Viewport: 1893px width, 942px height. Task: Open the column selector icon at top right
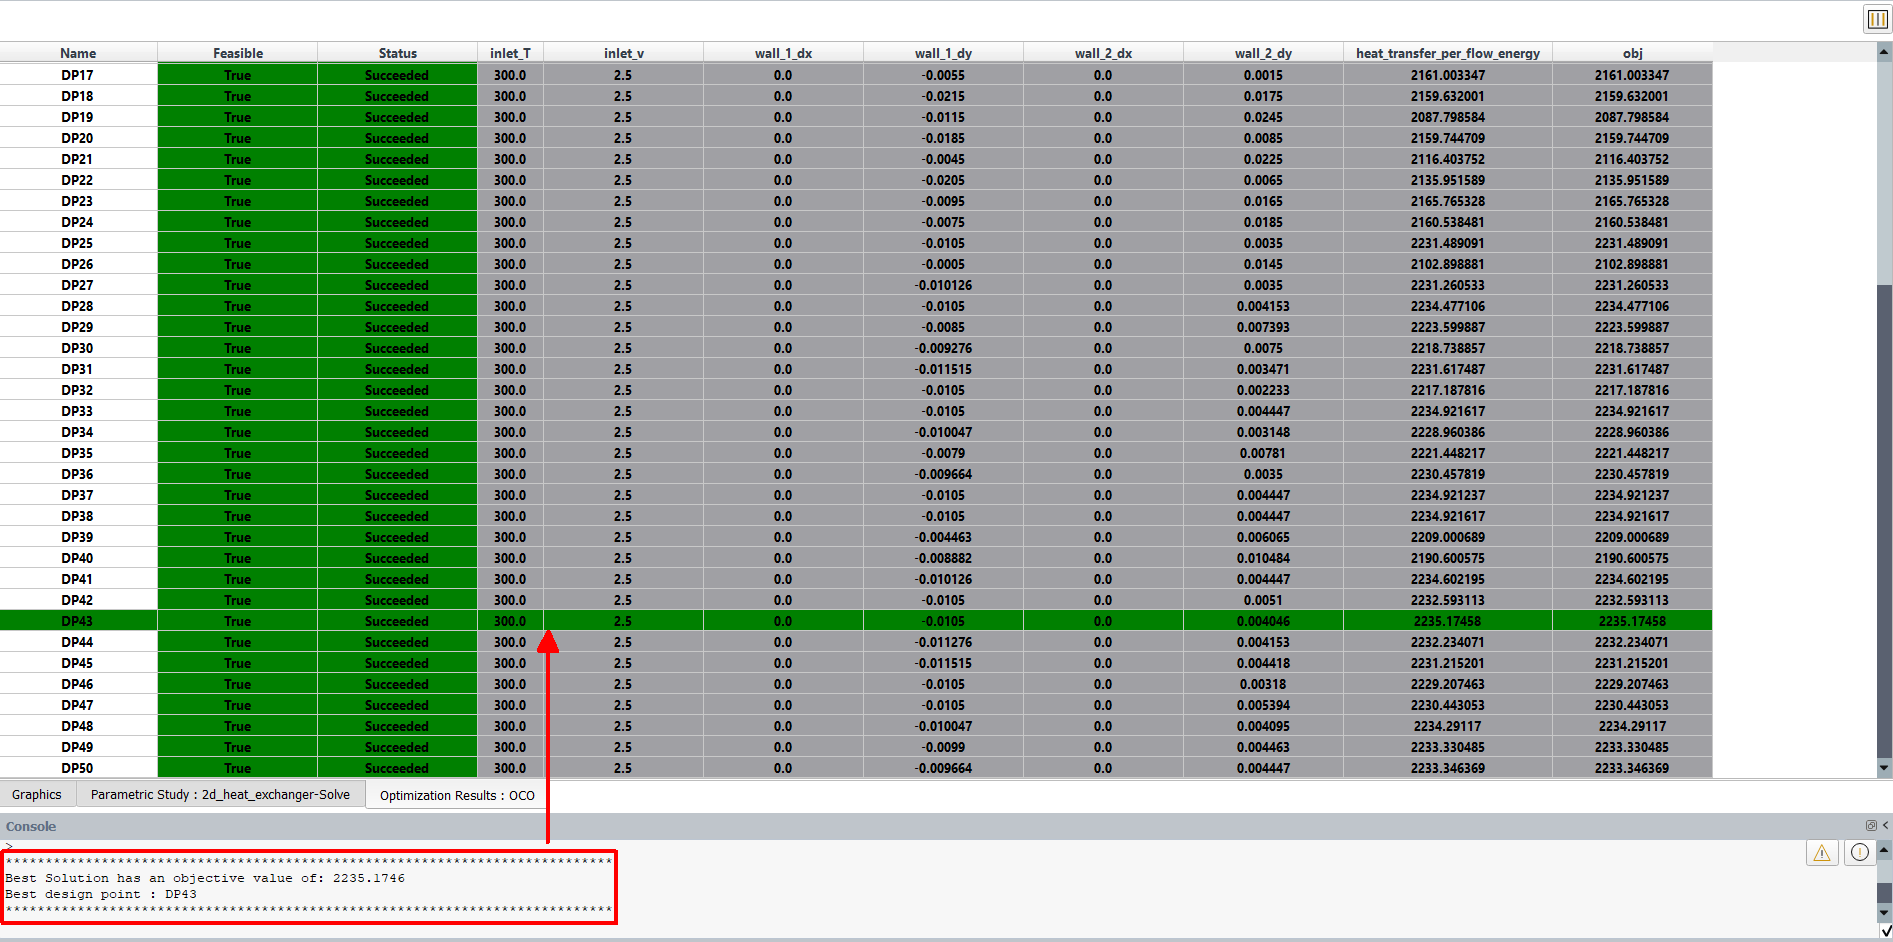[1875, 18]
